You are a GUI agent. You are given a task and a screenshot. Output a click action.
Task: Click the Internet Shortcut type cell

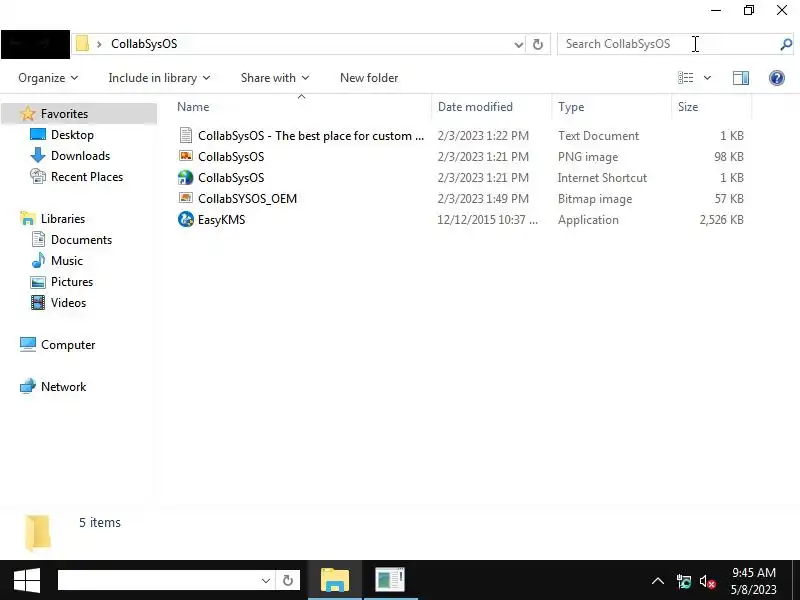pos(602,178)
